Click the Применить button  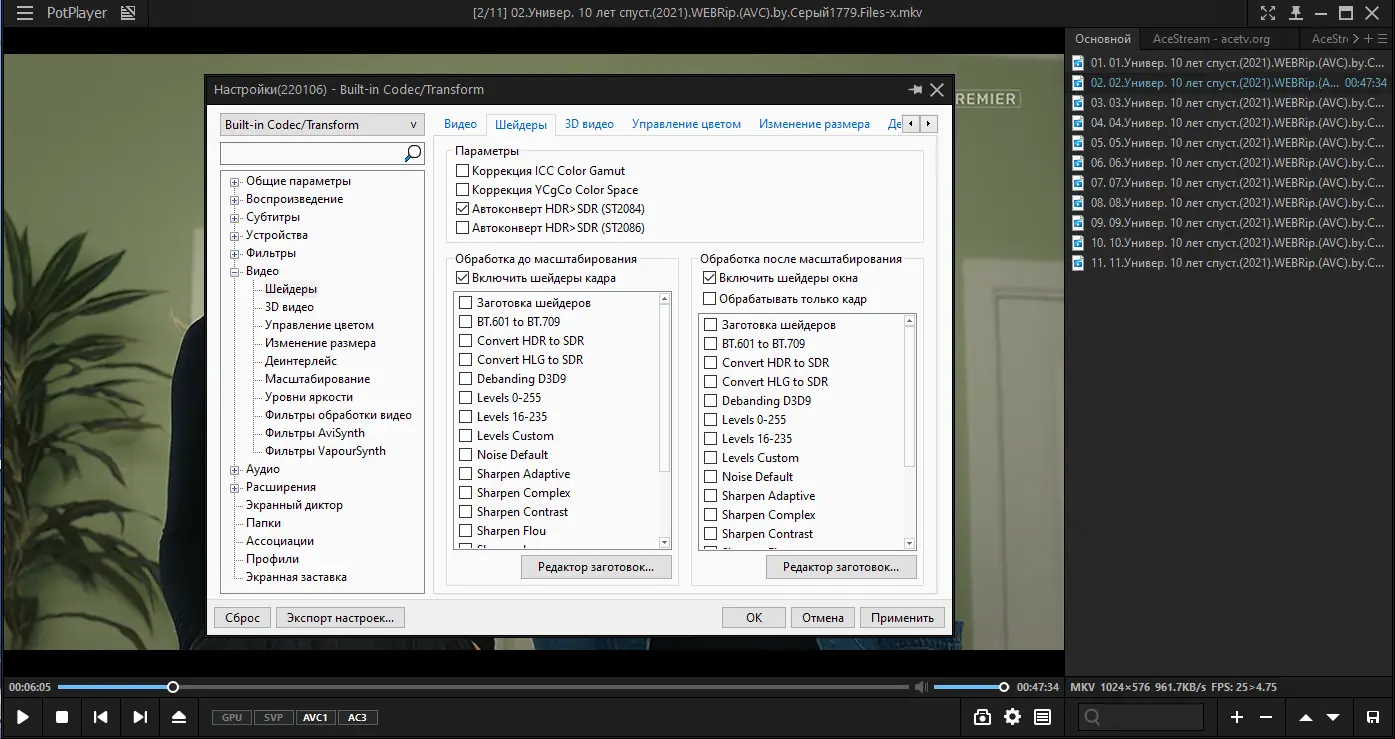[x=902, y=618]
